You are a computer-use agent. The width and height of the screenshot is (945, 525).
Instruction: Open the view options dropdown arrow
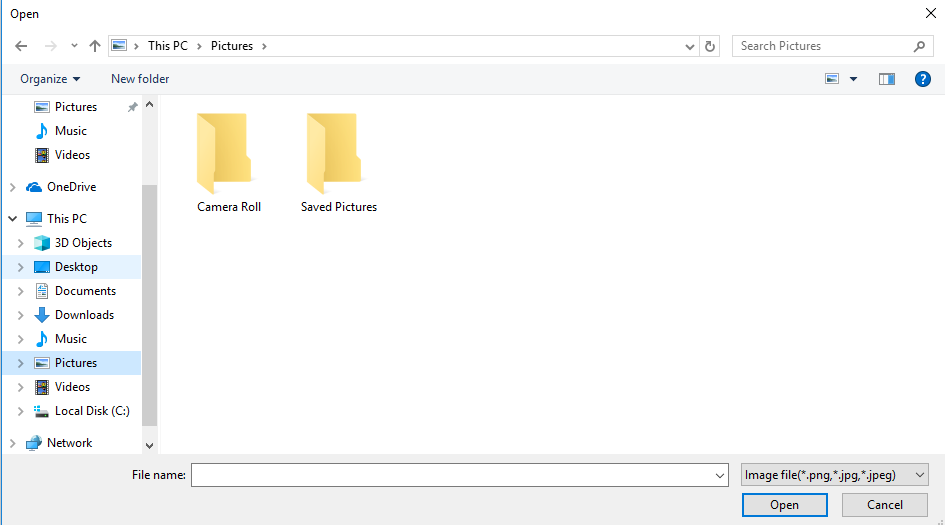pyautogui.click(x=853, y=79)
